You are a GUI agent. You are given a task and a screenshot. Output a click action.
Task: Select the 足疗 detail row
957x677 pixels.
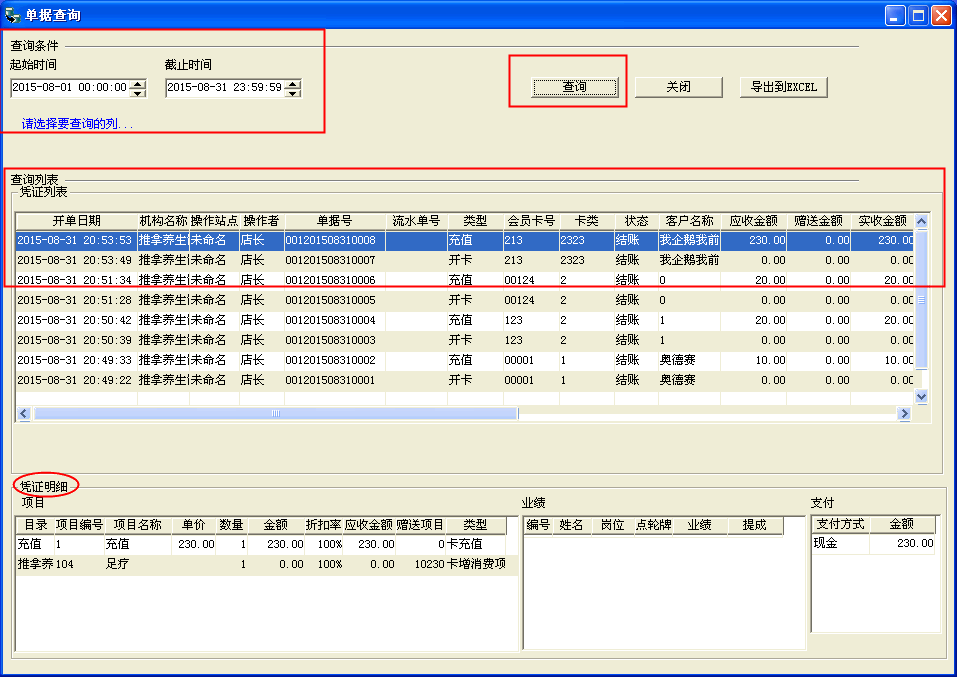pos(267,564)
